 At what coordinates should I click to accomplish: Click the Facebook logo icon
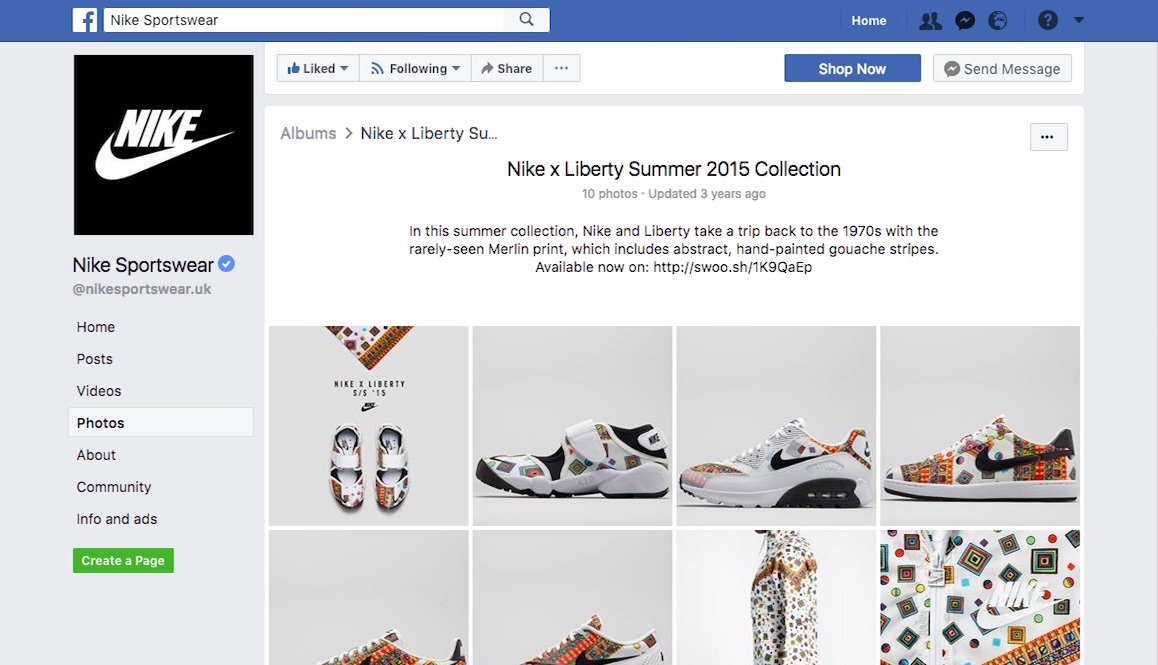pyautogui.click(x=85, y=20)
